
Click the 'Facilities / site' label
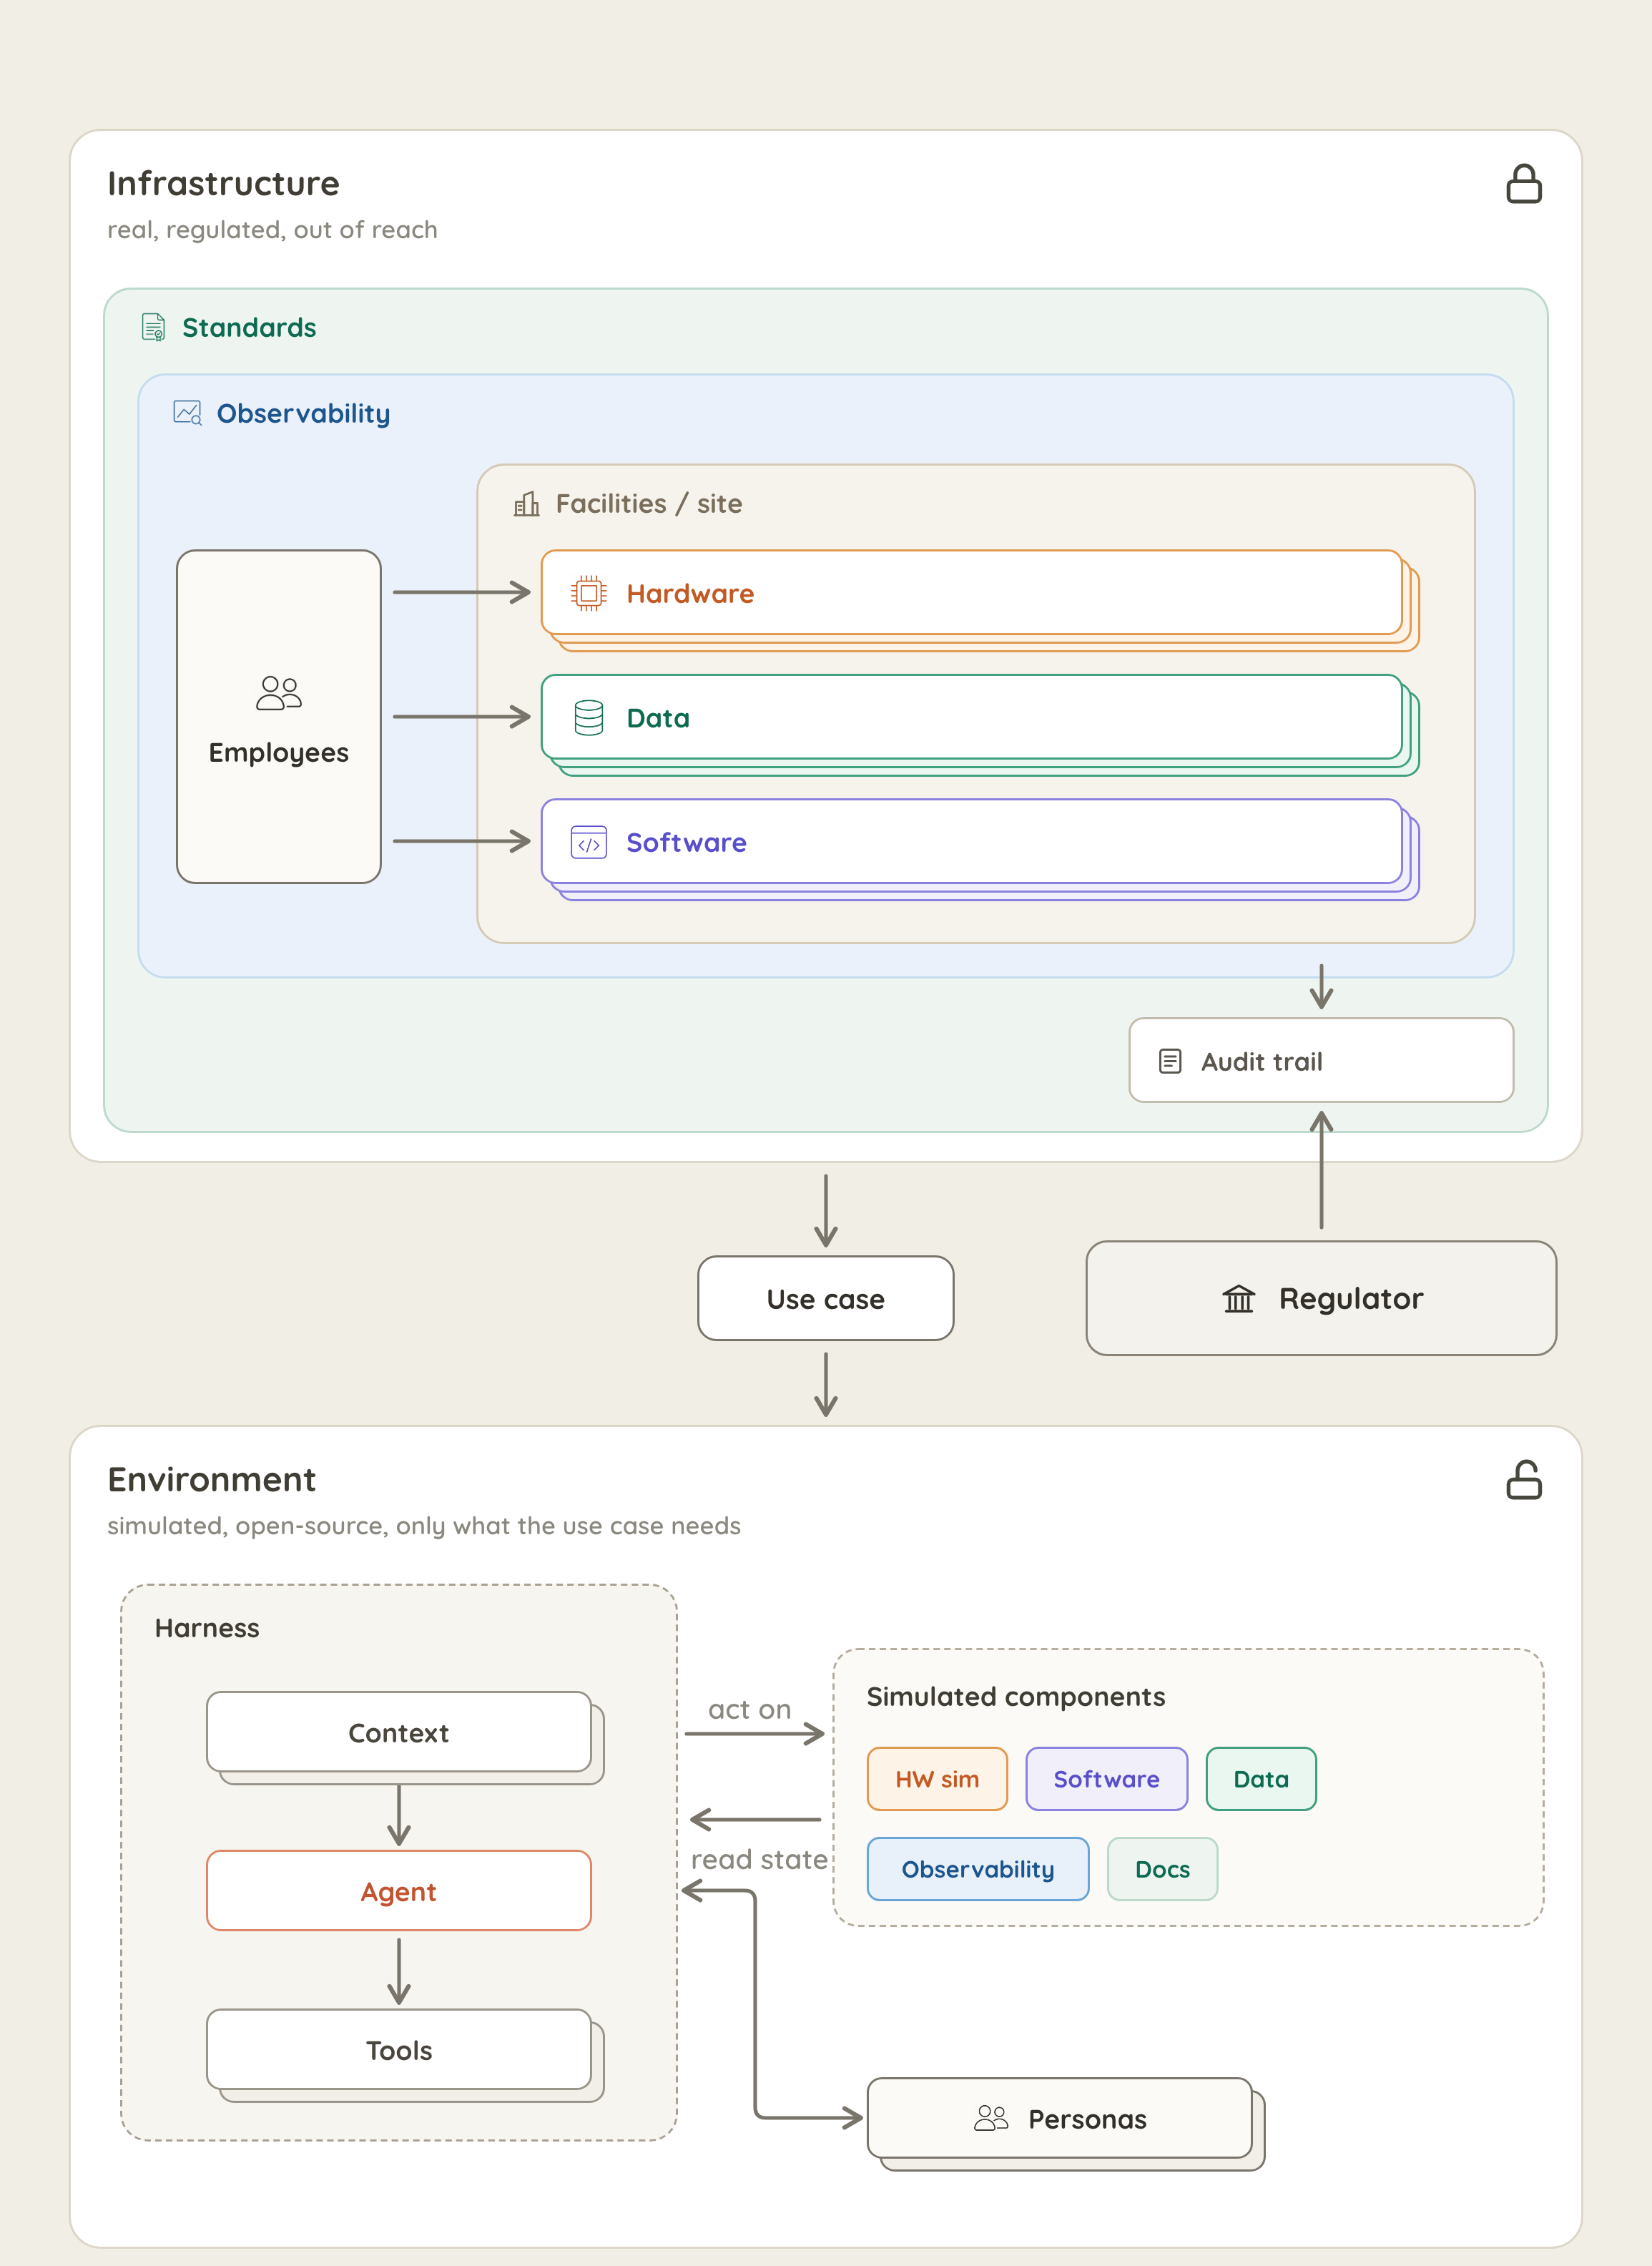[x=649, y=503]
